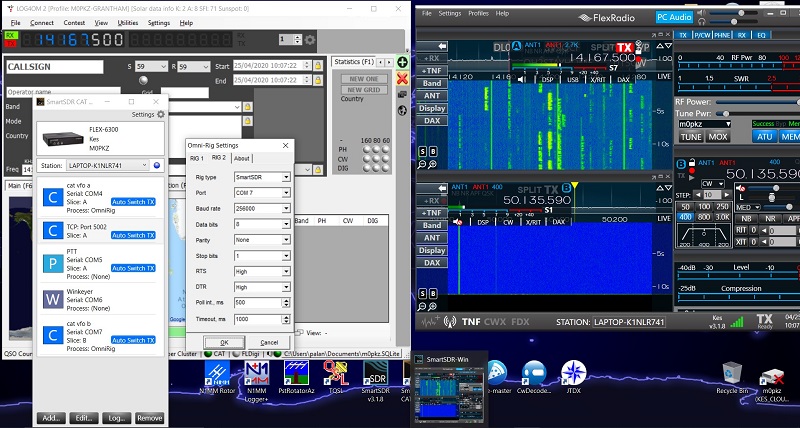800x428 pixels.
Task: Open PstRotatorAz desktop shortcut
Action: 296,377
